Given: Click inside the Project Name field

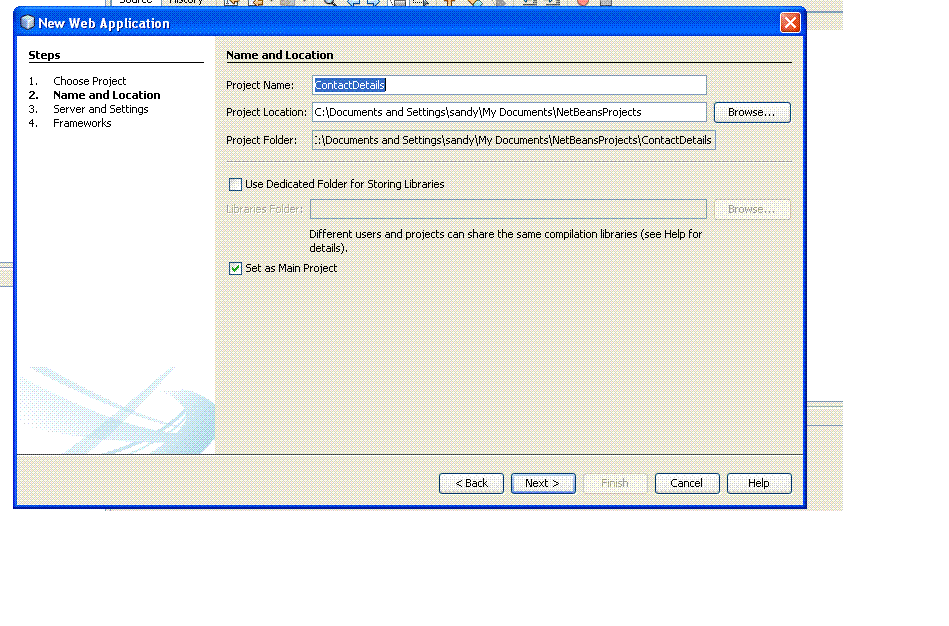Looking at the screenshot, I should [x=500, y=85].
